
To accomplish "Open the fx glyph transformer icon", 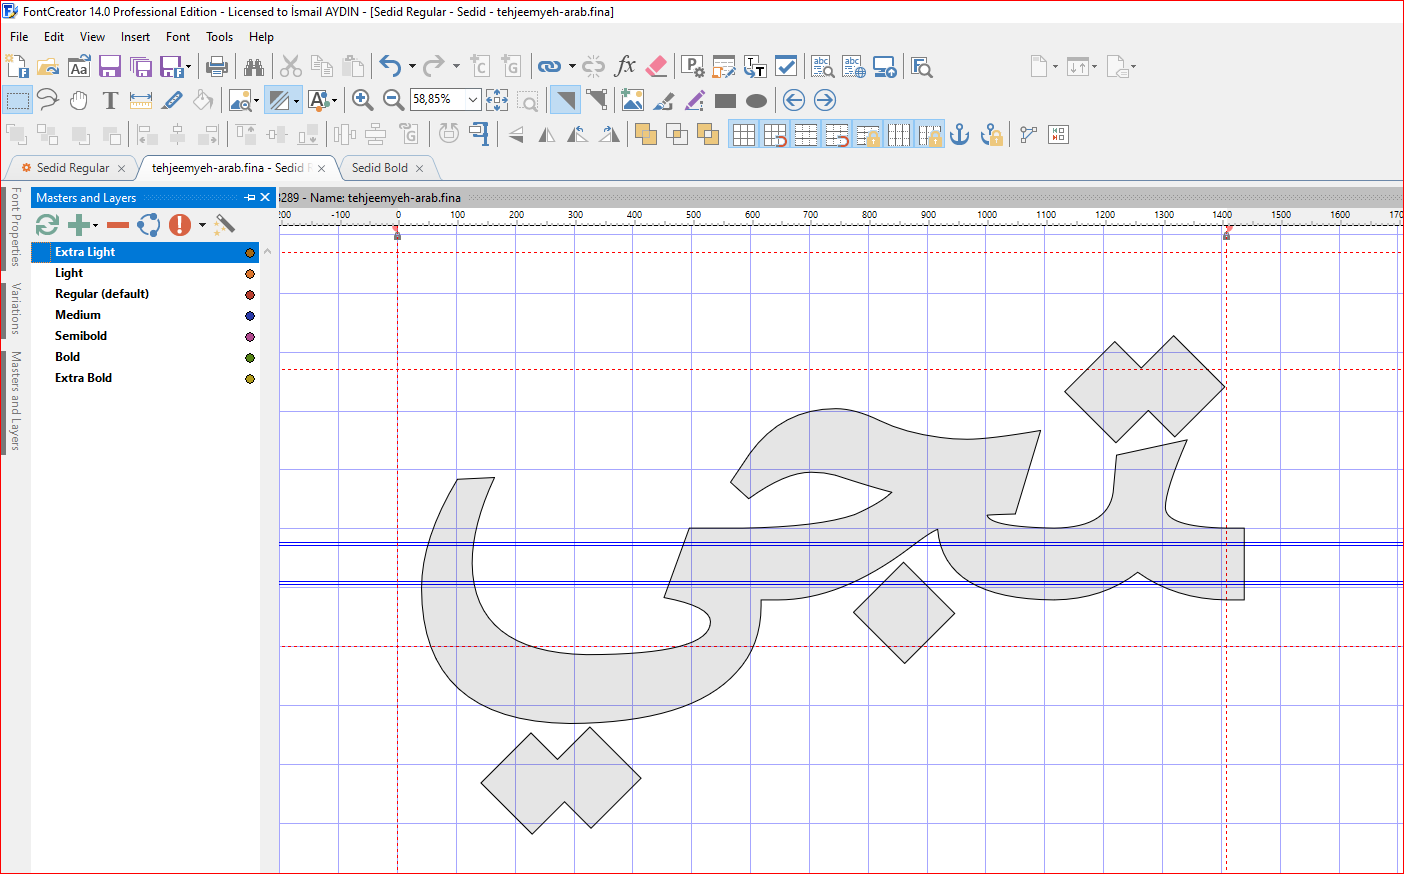I will click(x=625, y=67).
